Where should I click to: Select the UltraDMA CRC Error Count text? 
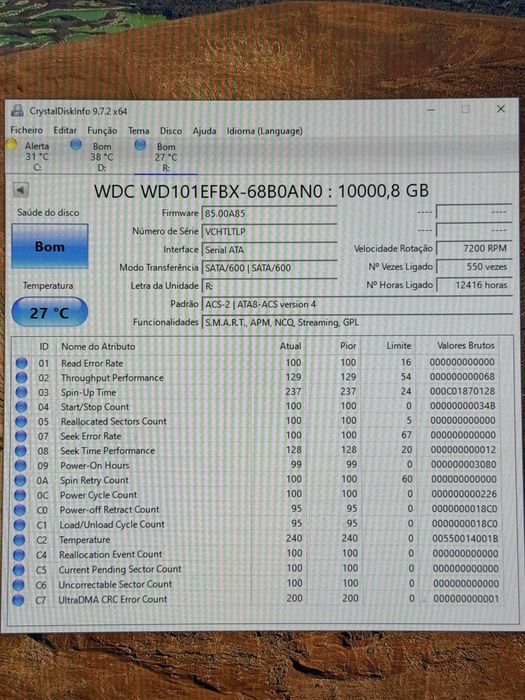point(112,600)
